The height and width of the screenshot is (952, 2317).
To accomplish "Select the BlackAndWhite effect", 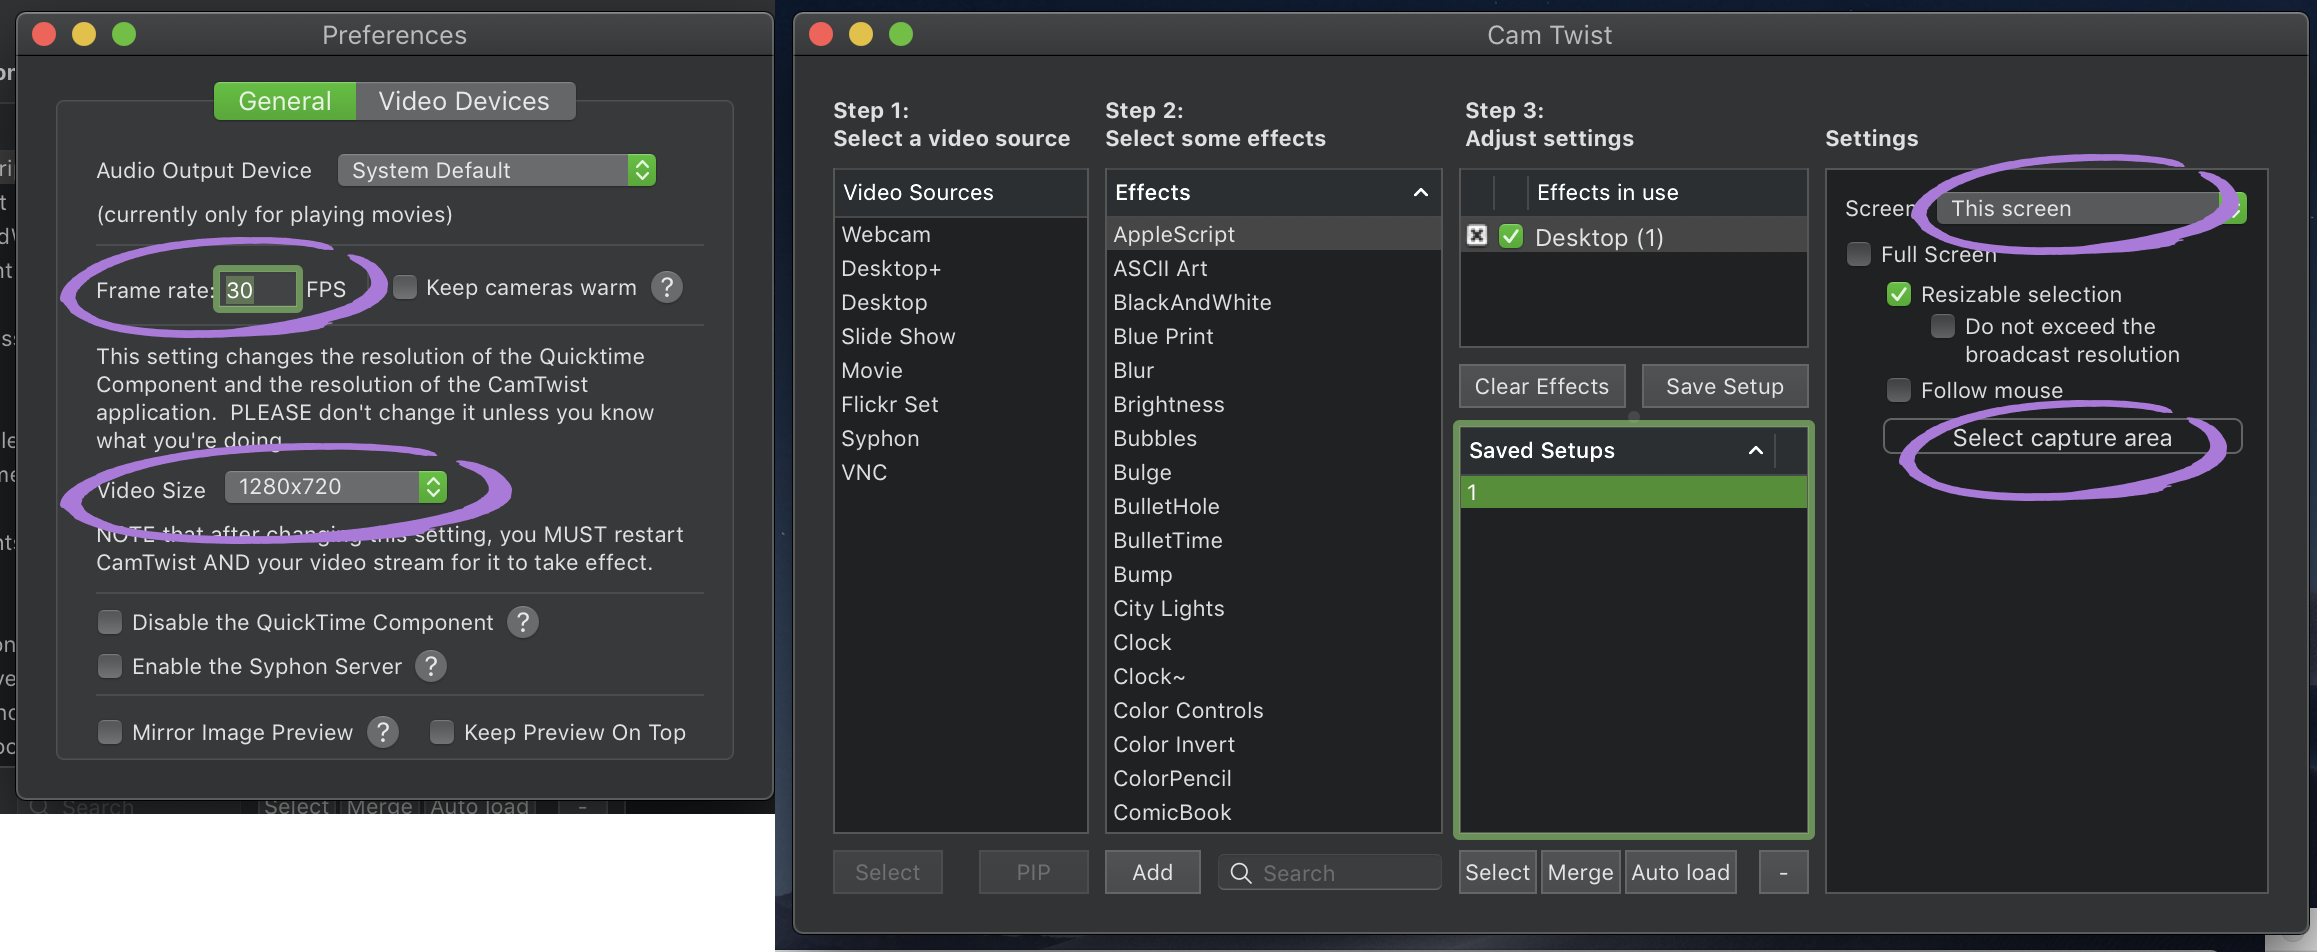I will coord(1273,302).
